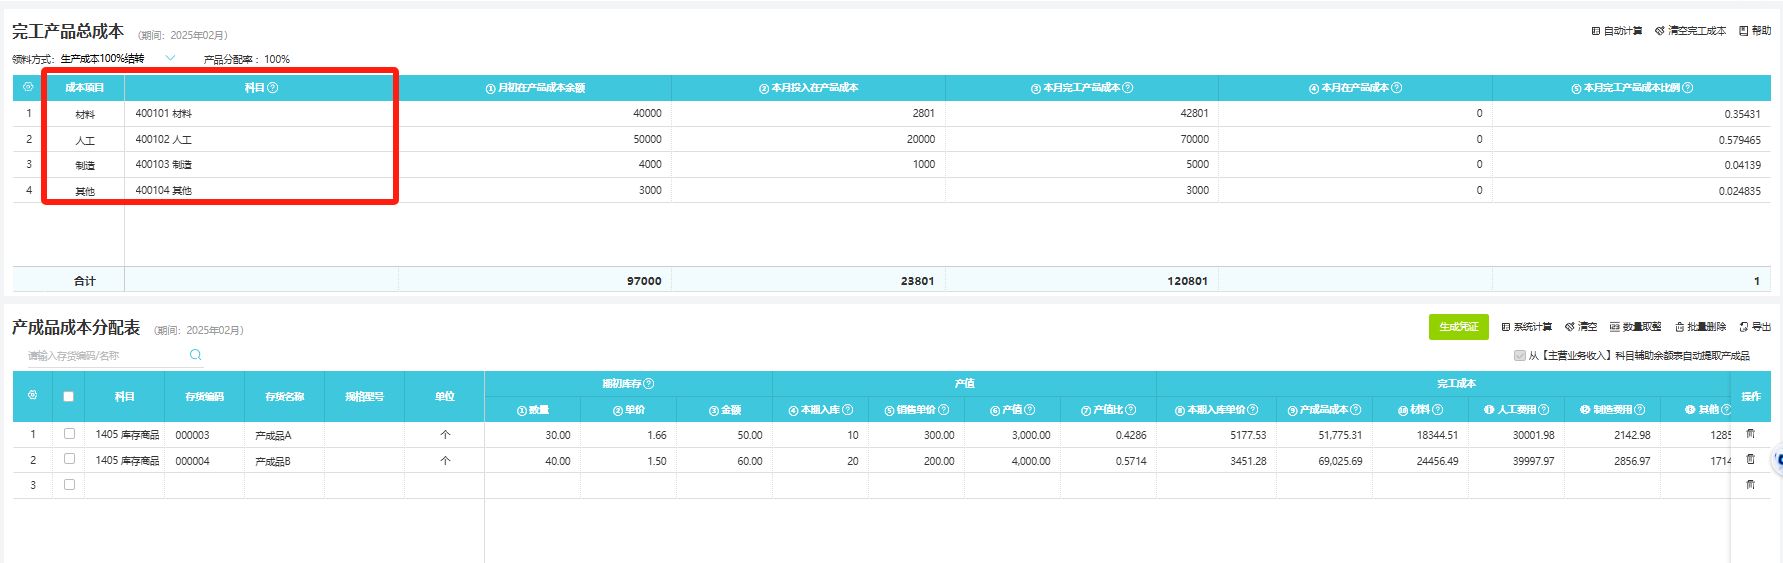The width and height of the screenshot is (1783, 563).
Task: Click the 自动计算 icon in top toolbar
Action: pos(1596,31)
